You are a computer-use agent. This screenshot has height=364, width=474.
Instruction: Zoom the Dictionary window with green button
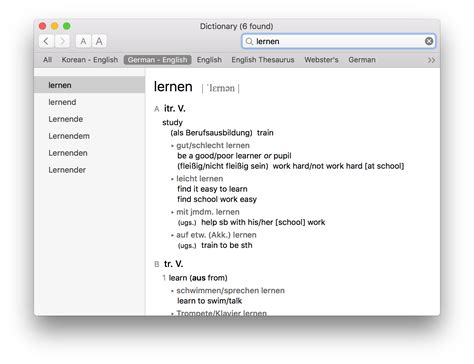[x=67, y=26]
